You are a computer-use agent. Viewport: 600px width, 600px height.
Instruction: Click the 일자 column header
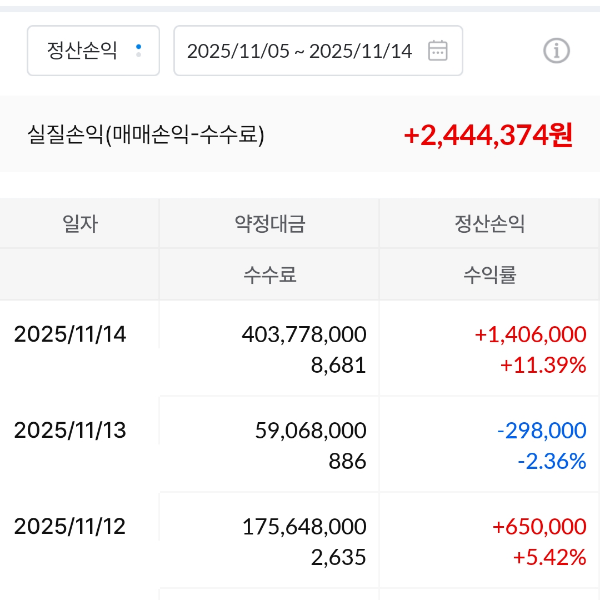pos(80,224)
